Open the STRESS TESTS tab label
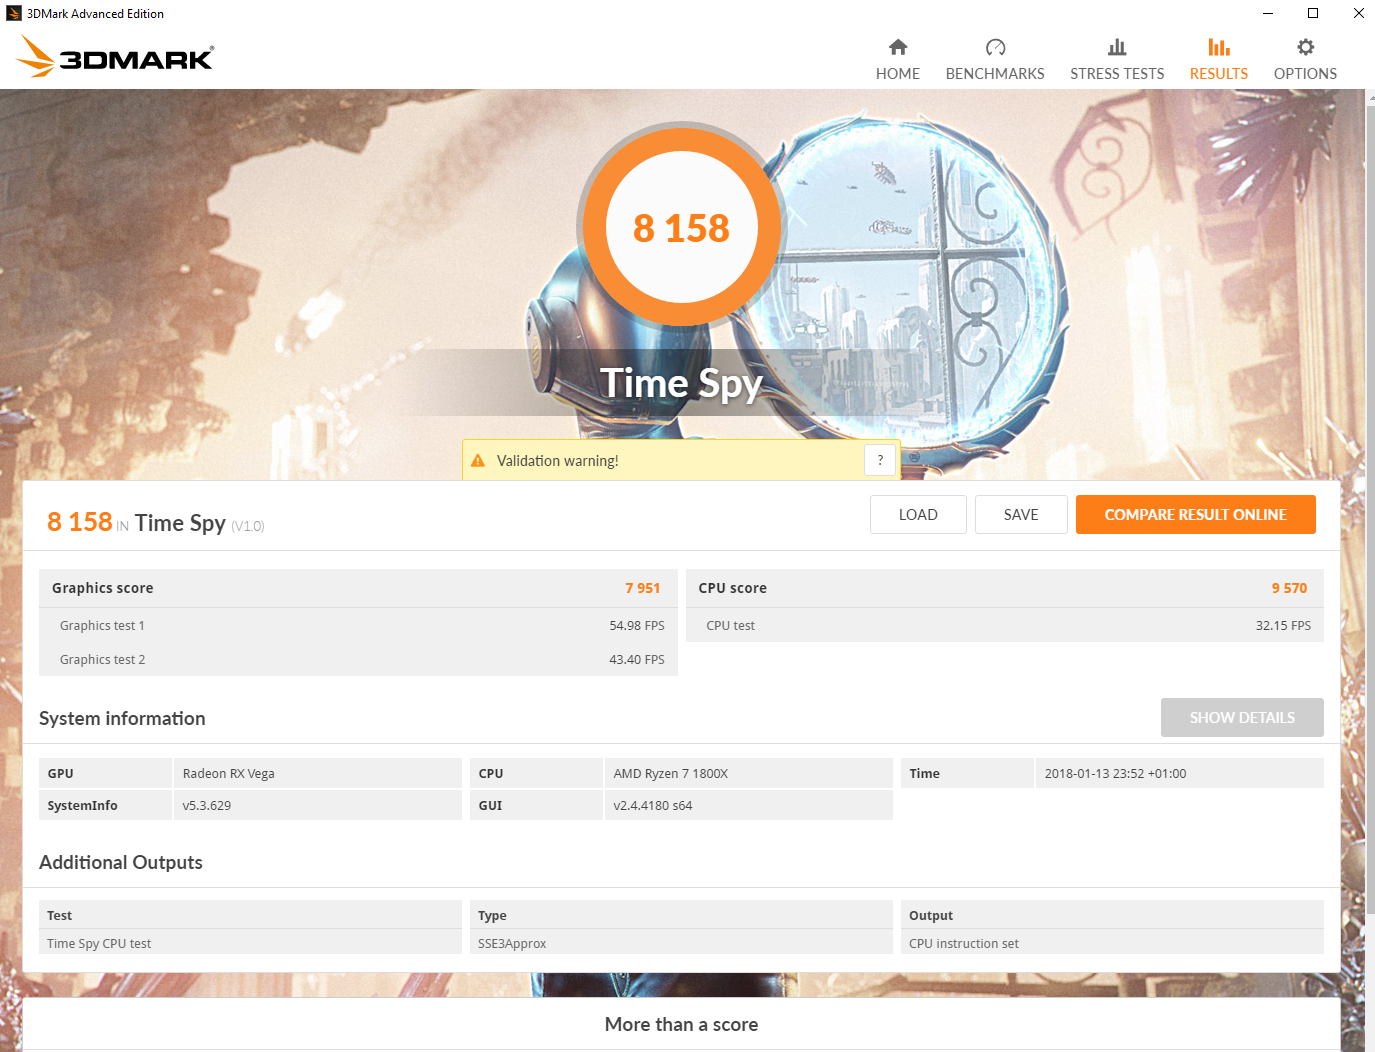Image resolution: width=1375 pixels, height=1052 pixels. click(x=1117, y=74)
